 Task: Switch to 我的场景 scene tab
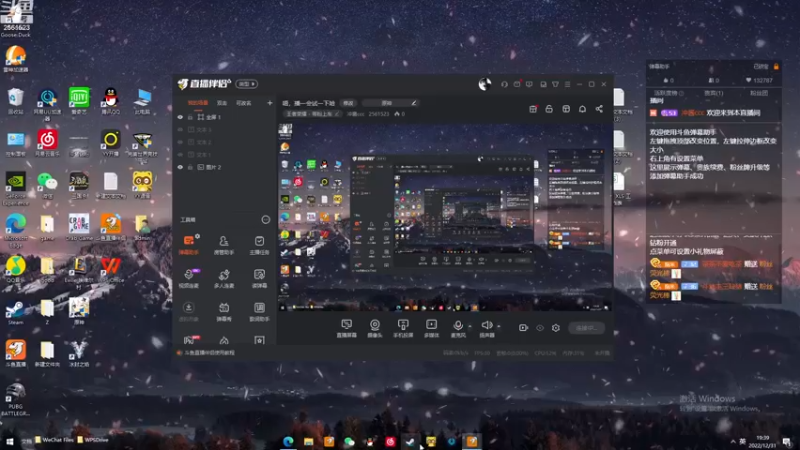tap(198, 103)
